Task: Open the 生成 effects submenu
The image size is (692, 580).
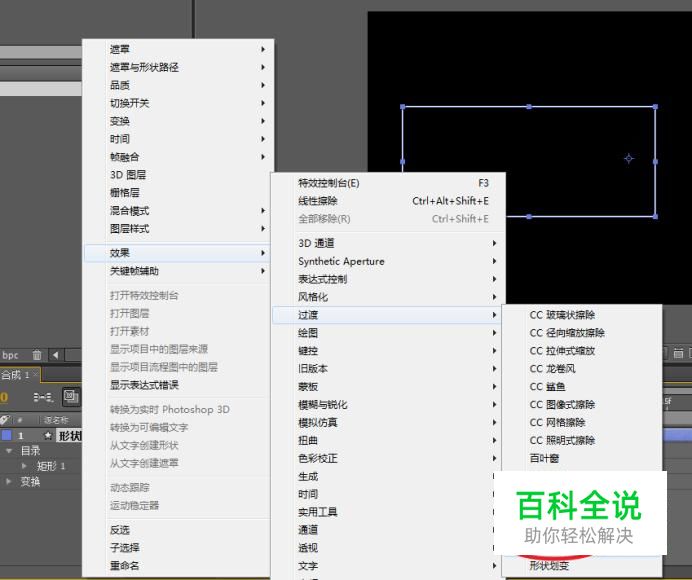Action: tap(384, 476)
